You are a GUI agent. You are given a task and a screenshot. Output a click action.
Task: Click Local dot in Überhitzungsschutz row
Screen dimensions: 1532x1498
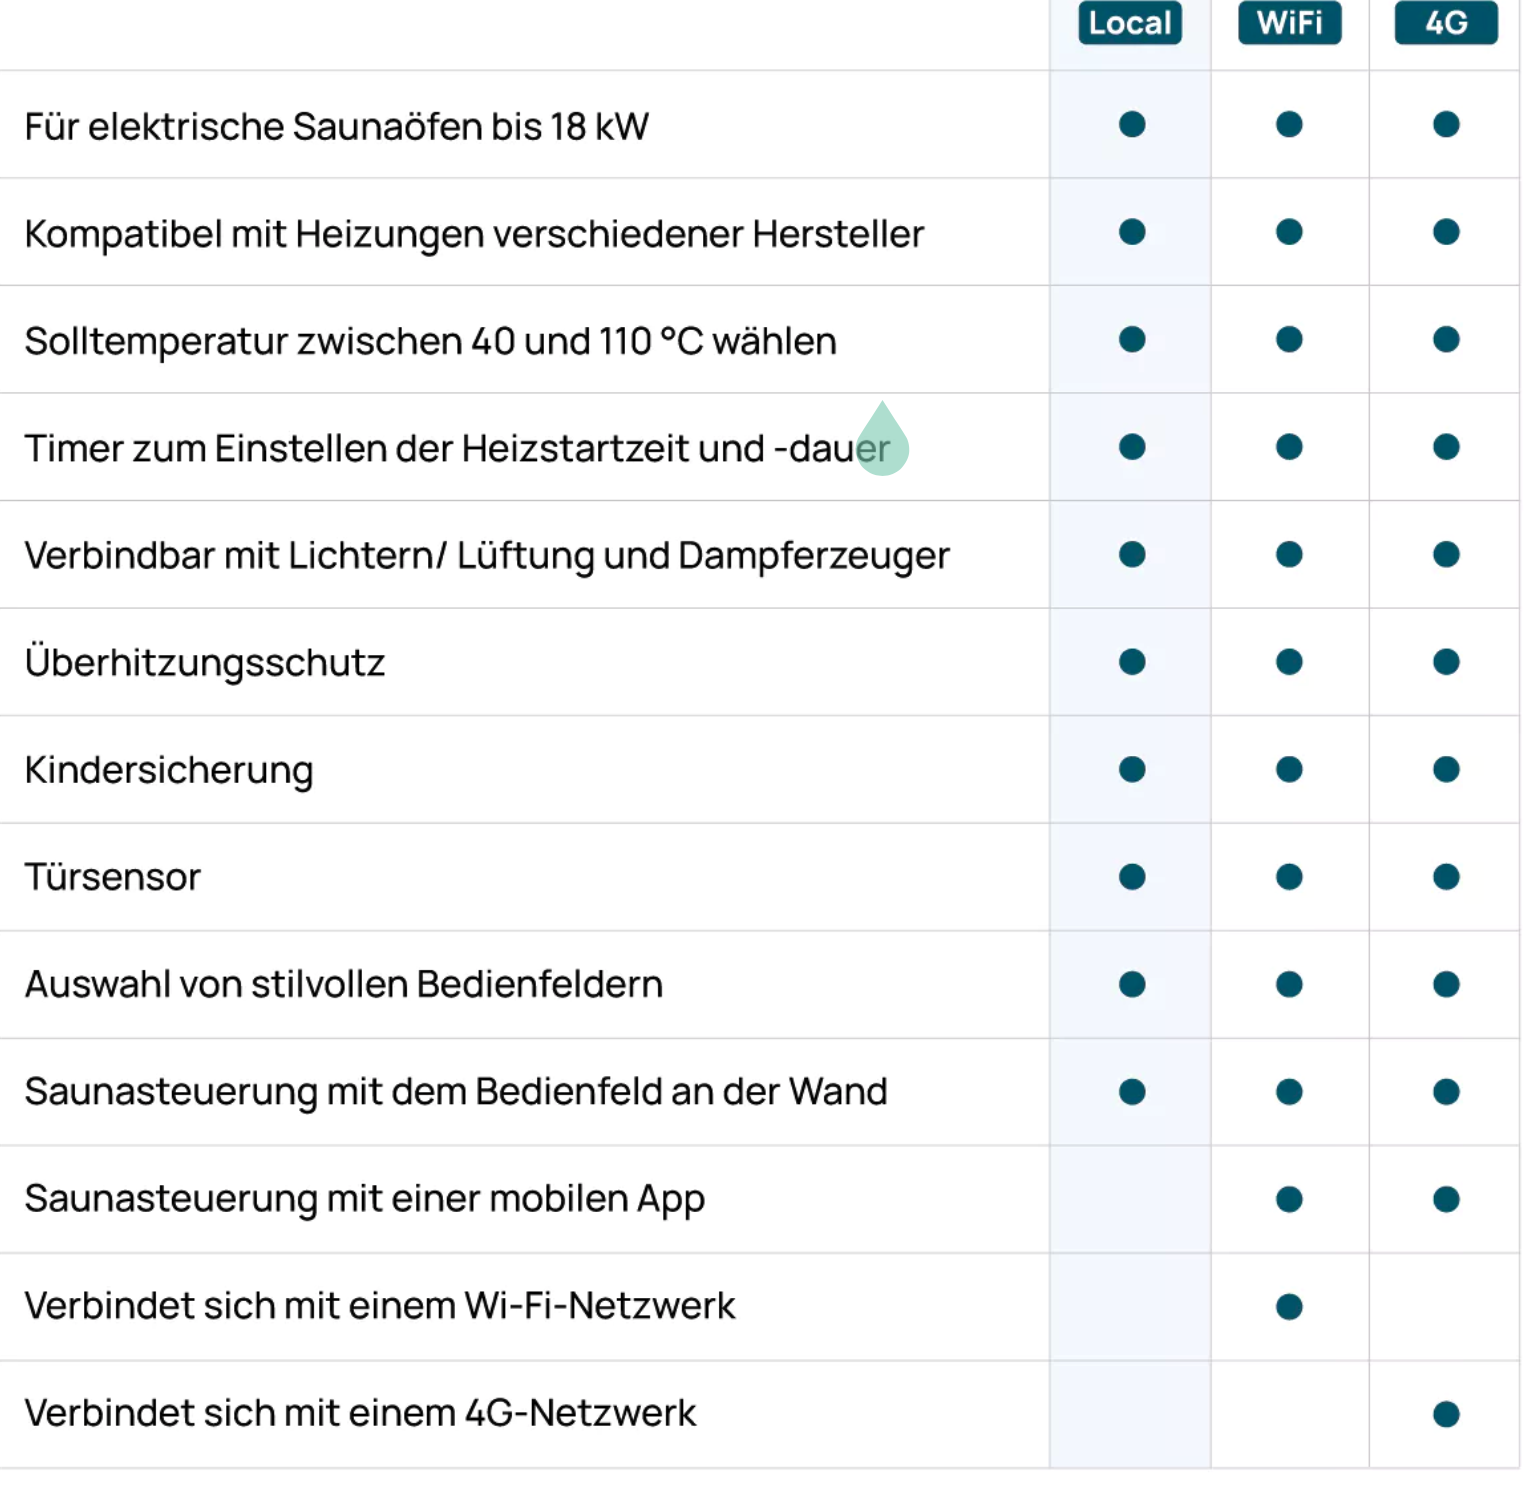tap(1132, 662)
